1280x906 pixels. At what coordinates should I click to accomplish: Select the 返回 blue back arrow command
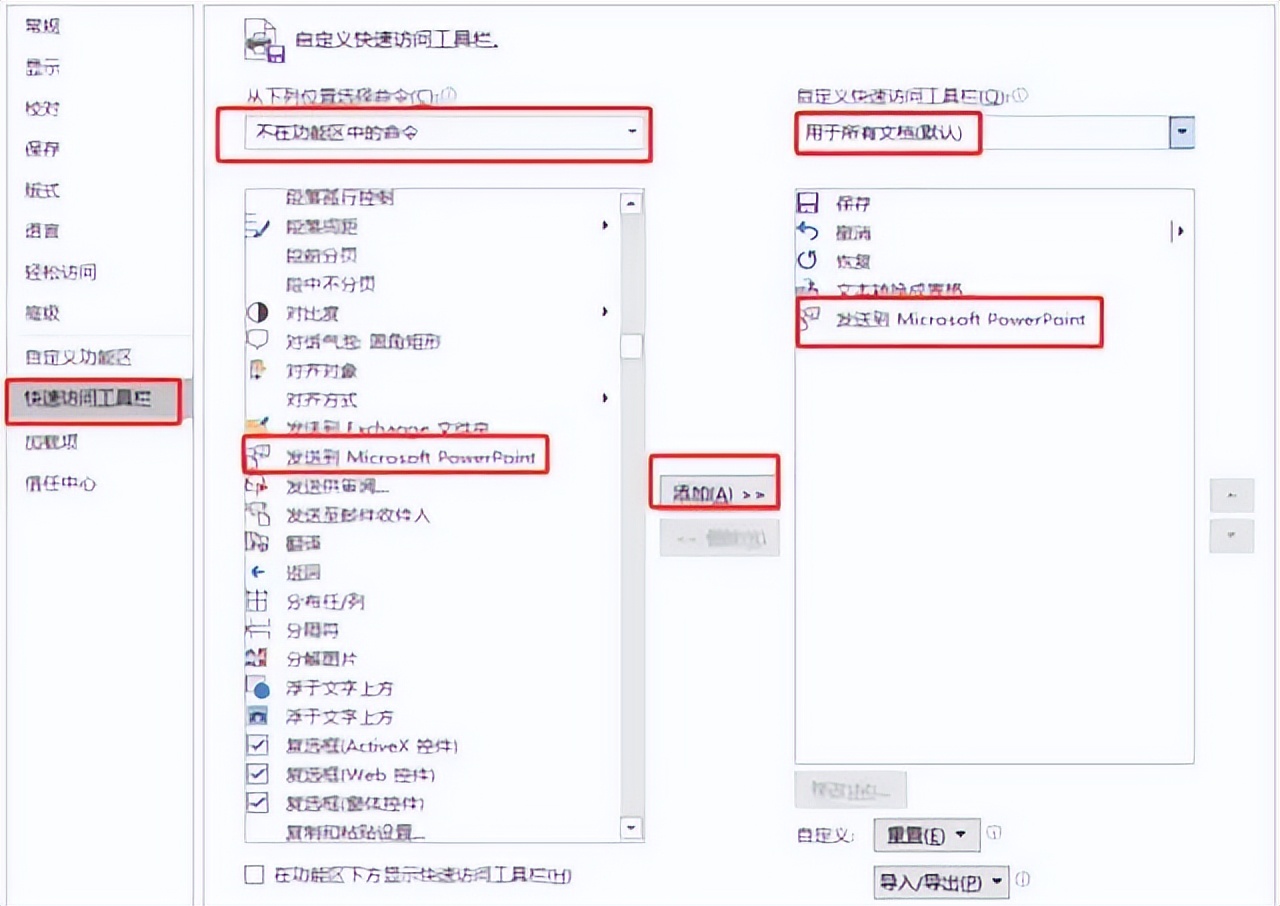coord(428,573)
